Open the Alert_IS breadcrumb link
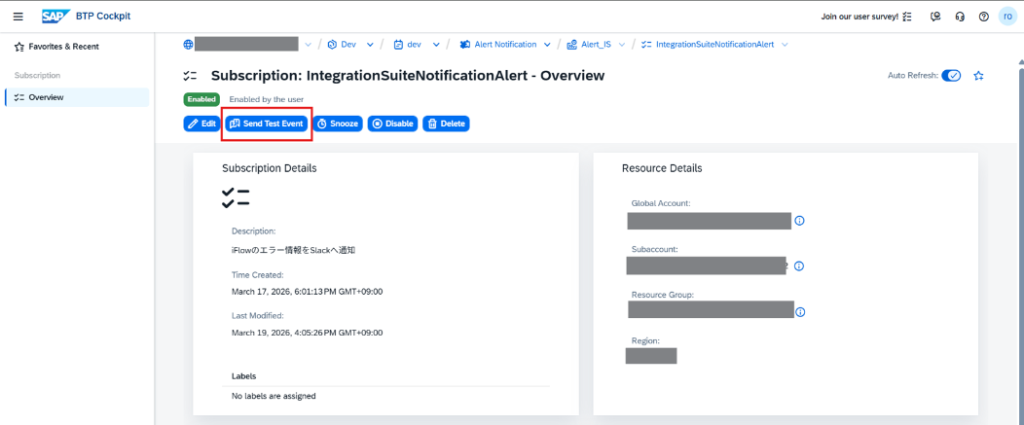This screenshot has height=425, width=1024. pyautogui.click(x=596, y=45)
